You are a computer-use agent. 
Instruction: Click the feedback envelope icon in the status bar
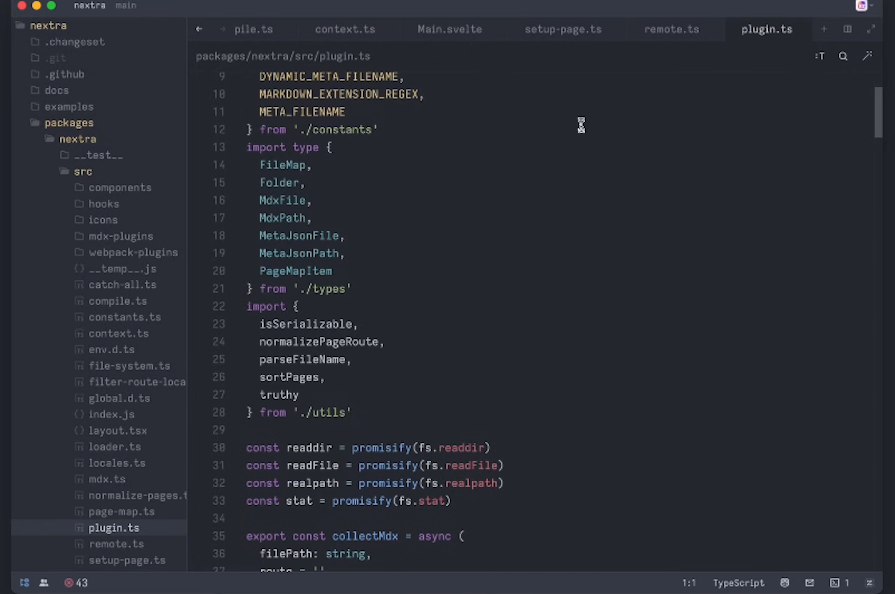coord(810,583)
